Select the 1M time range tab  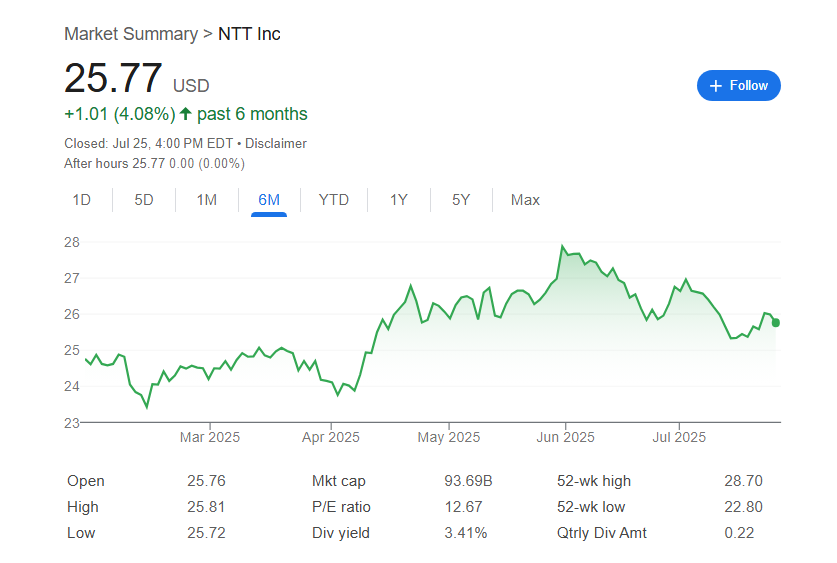click(207, 200)
